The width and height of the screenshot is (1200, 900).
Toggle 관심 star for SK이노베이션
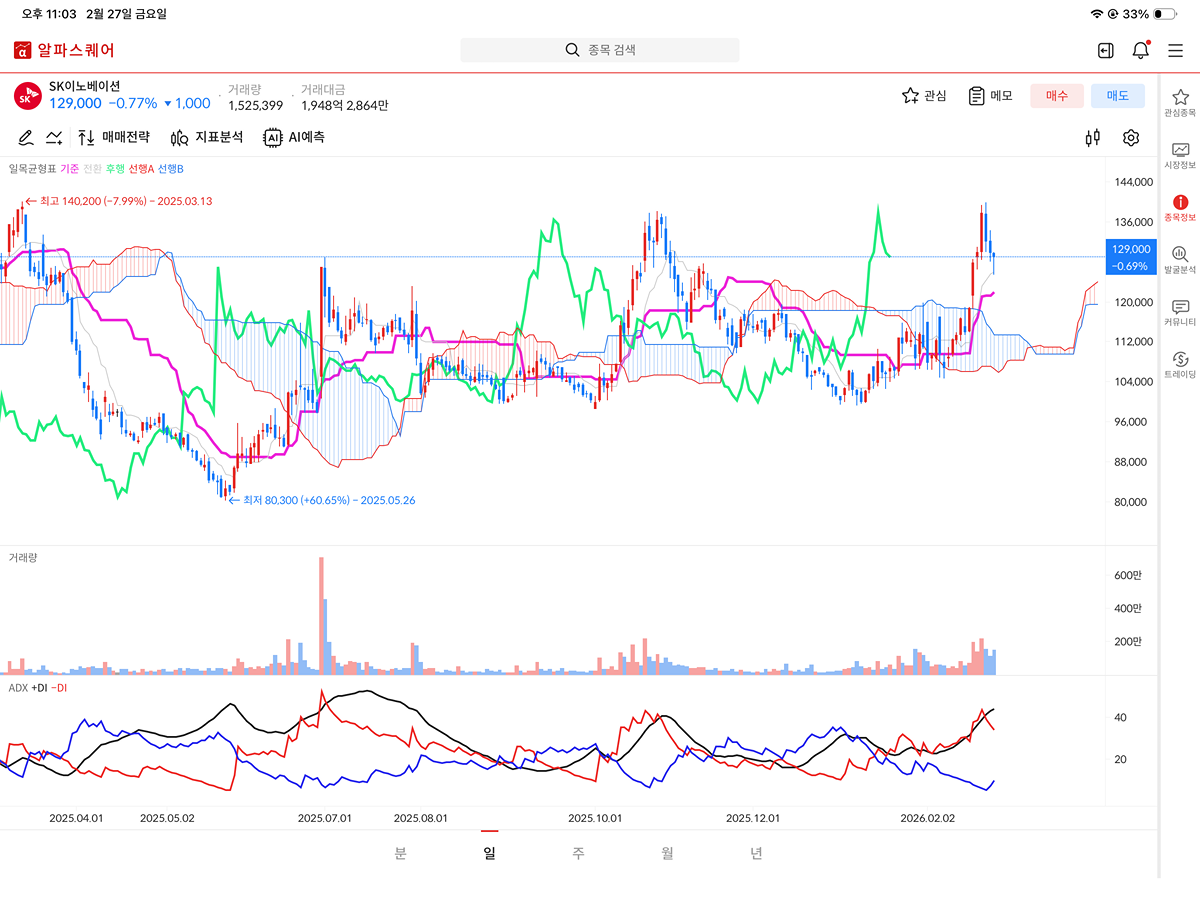923,96
